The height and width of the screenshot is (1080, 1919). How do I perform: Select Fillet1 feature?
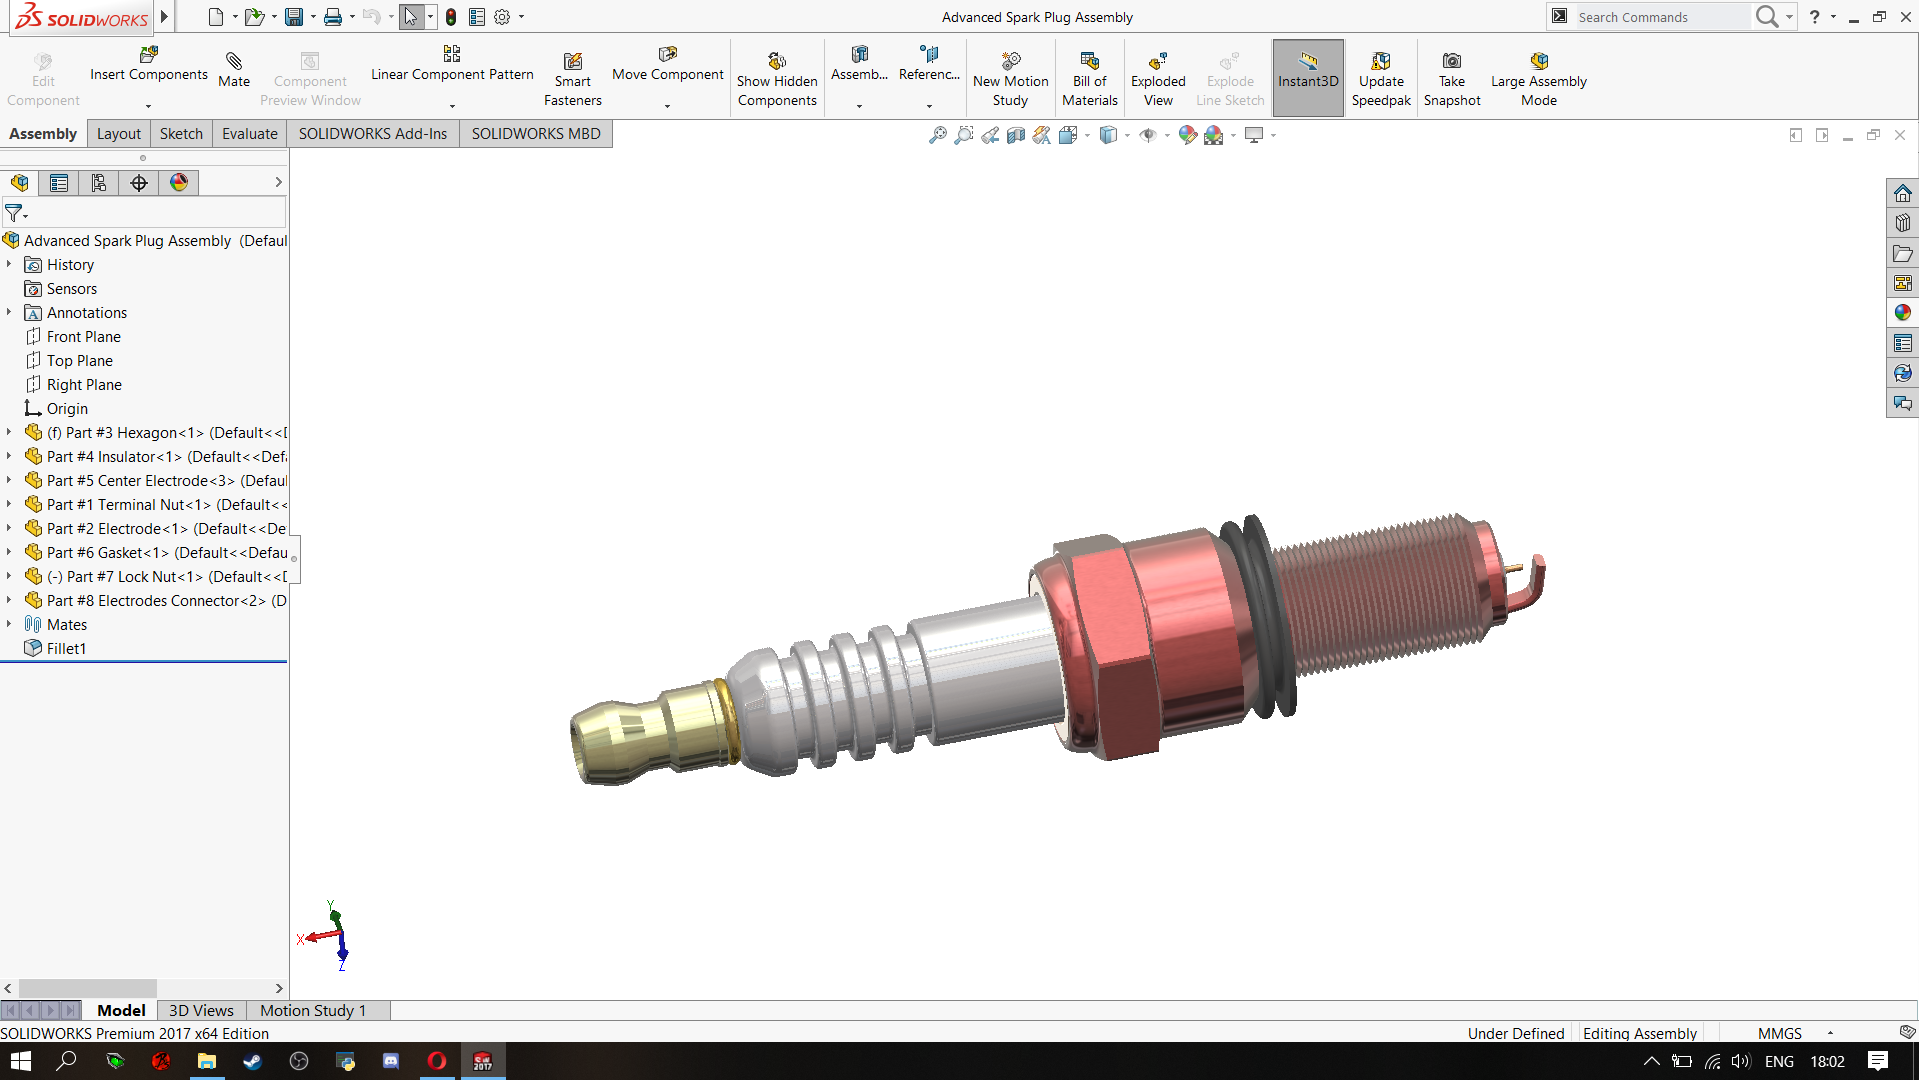(66, 649)
